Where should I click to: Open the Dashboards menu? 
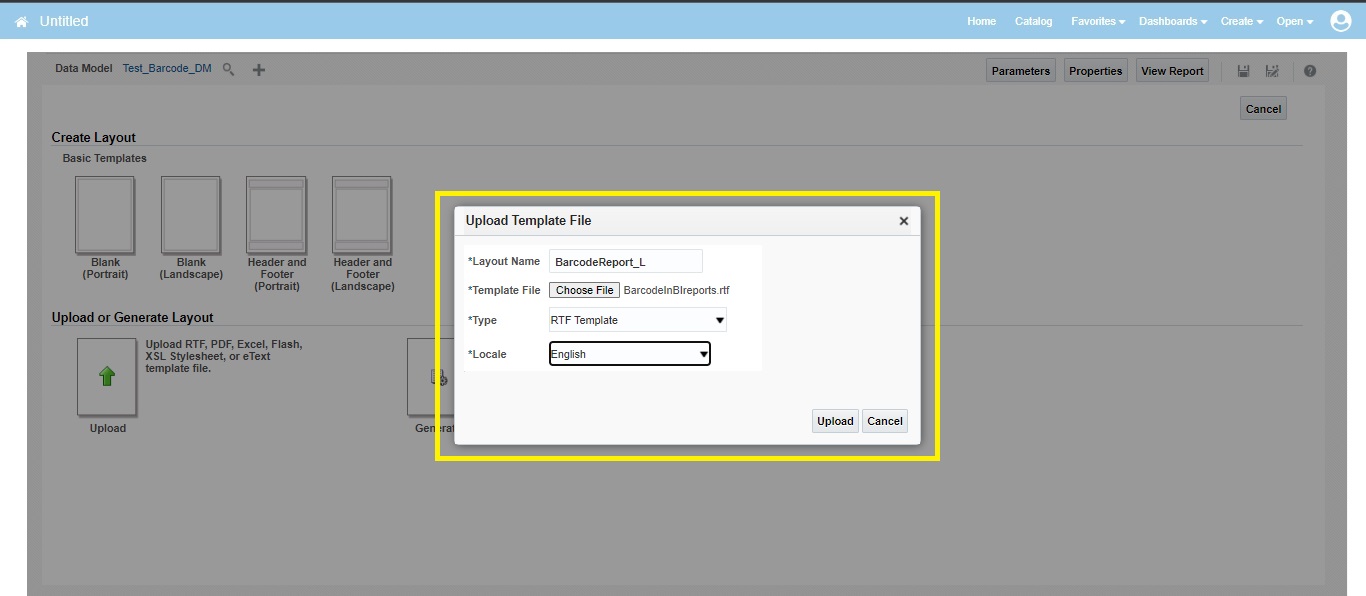pos(1171,20)
